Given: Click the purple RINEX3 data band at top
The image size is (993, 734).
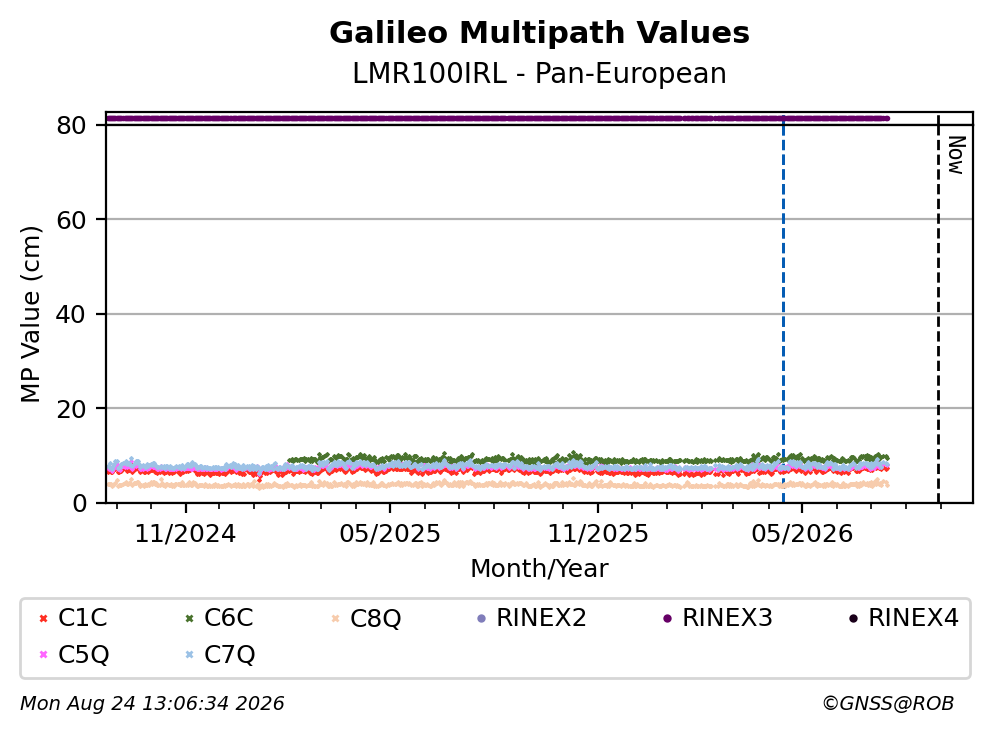Looking at the screenshot, I should coord(497,118).
